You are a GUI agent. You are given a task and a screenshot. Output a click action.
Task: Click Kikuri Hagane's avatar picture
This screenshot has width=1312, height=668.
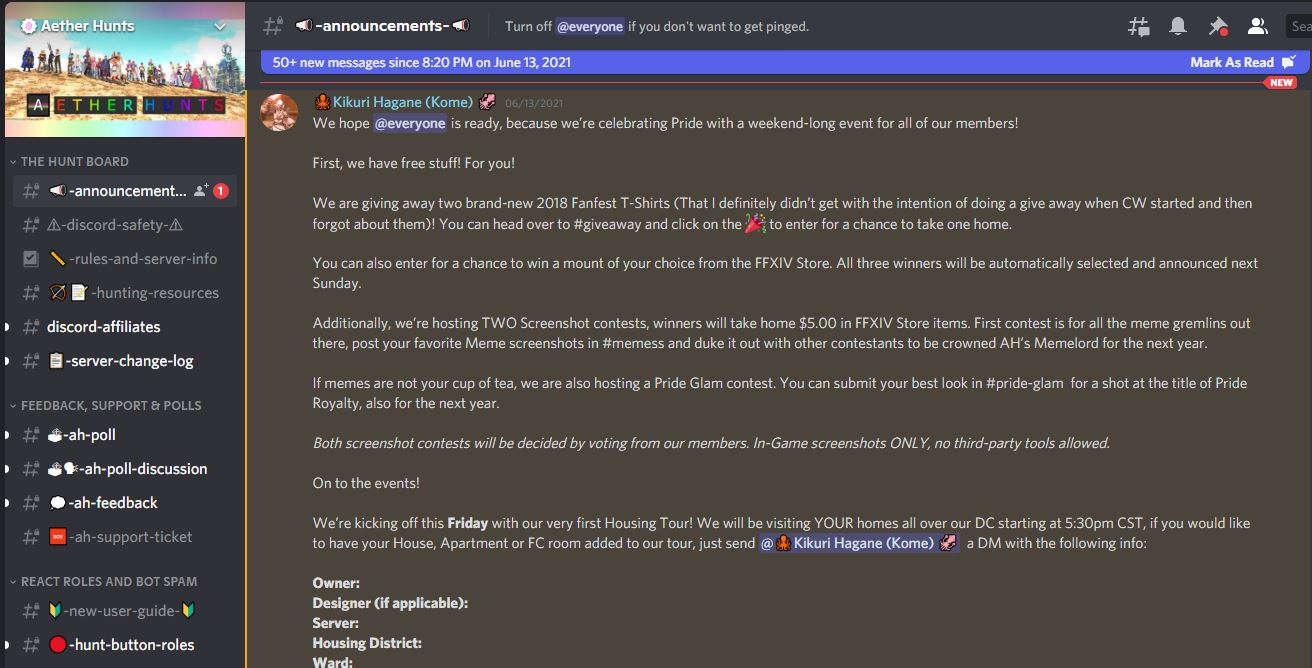point(279,112)
